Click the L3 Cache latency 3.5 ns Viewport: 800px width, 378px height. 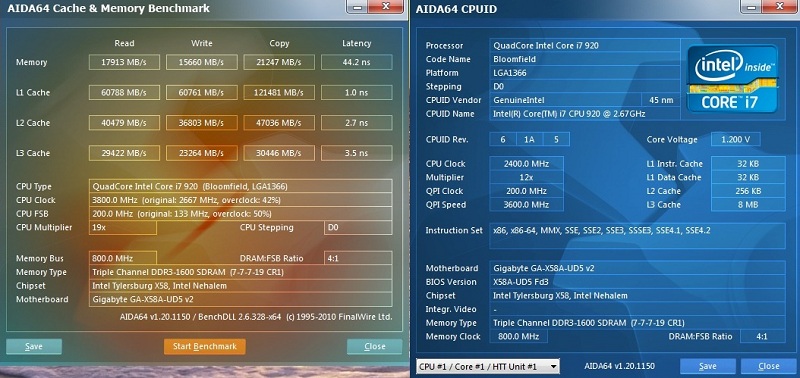tap(357, 153)
